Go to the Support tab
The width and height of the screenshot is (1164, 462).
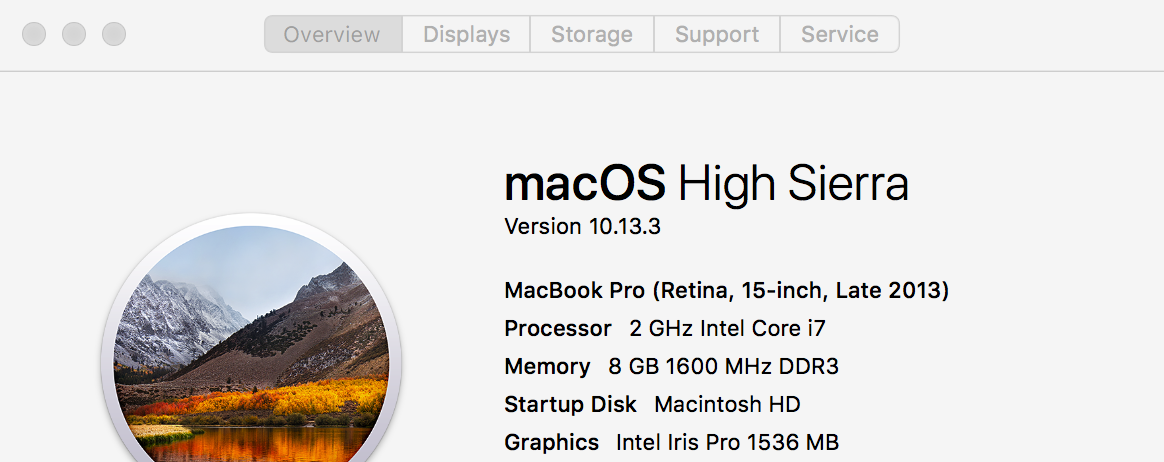717,34
